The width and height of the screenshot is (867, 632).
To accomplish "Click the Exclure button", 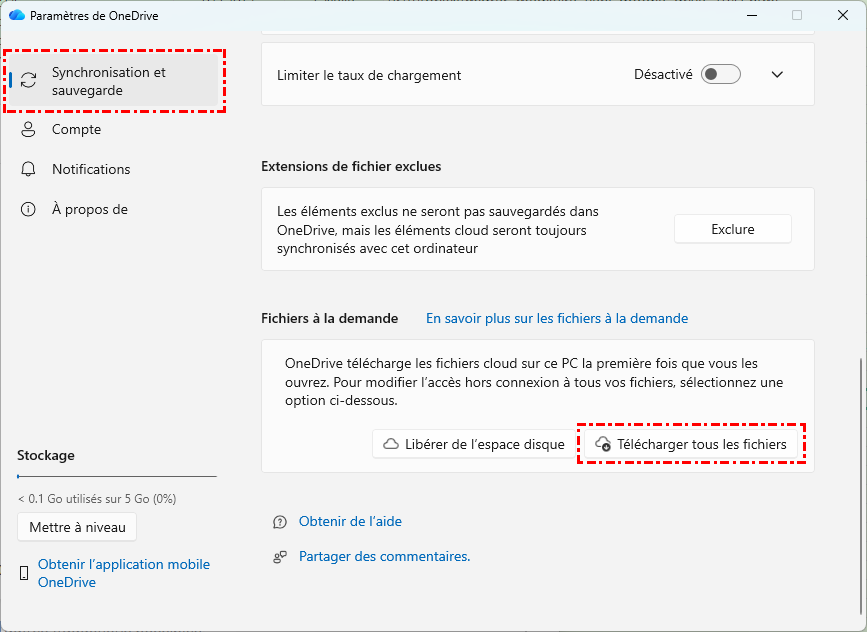I will coord(733,229).
